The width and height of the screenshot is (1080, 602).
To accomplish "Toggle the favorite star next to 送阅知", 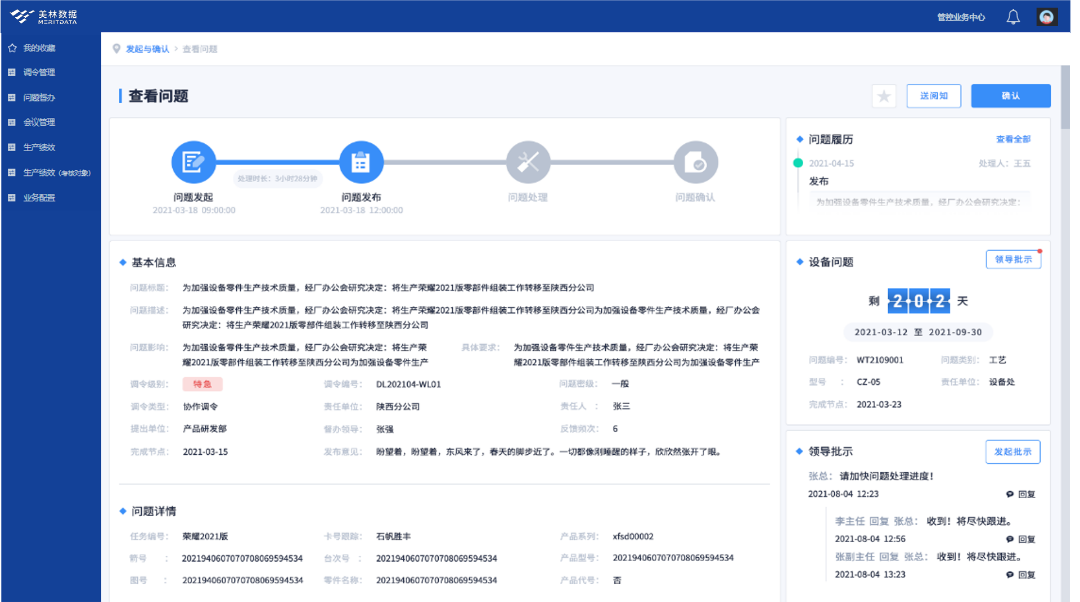I will (x=884, y=95).
